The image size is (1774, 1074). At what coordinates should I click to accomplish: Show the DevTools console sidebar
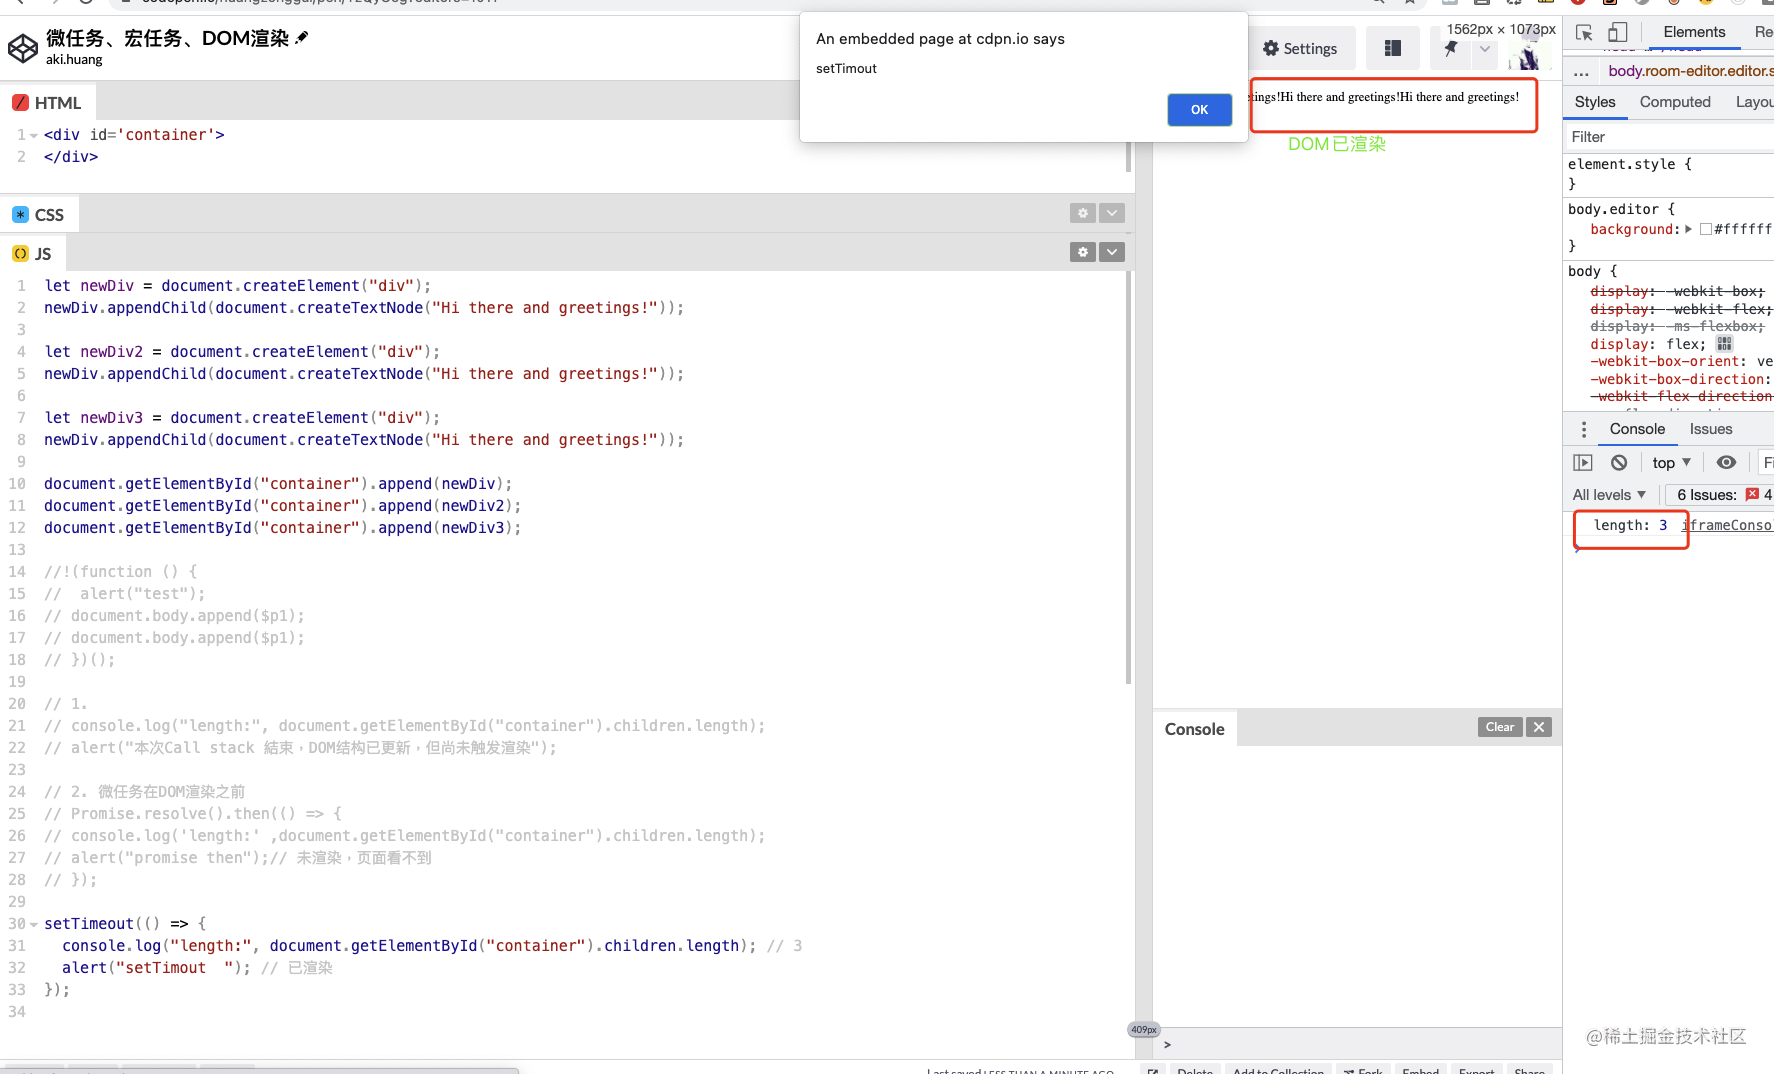click(1583, 462)
